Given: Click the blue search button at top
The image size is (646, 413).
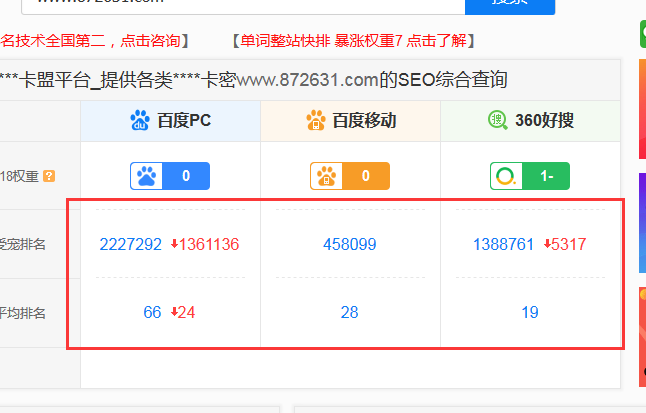Looking at the screenshot, I should (x=510, y=7).
